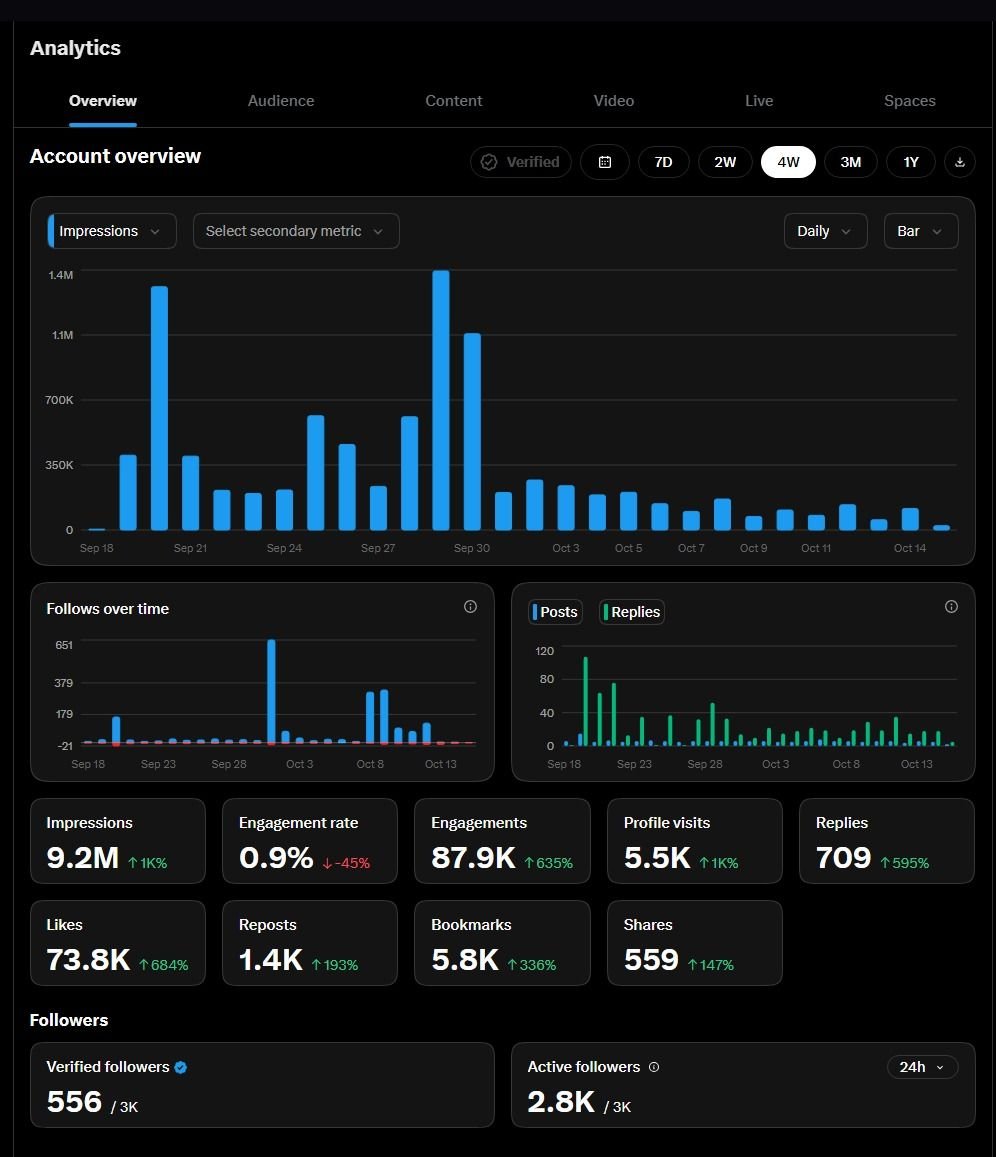Open info icon on Posts/Replies chart
Image resolution: width=996 pixels, height=1157 pixels.
coord(951,607)
